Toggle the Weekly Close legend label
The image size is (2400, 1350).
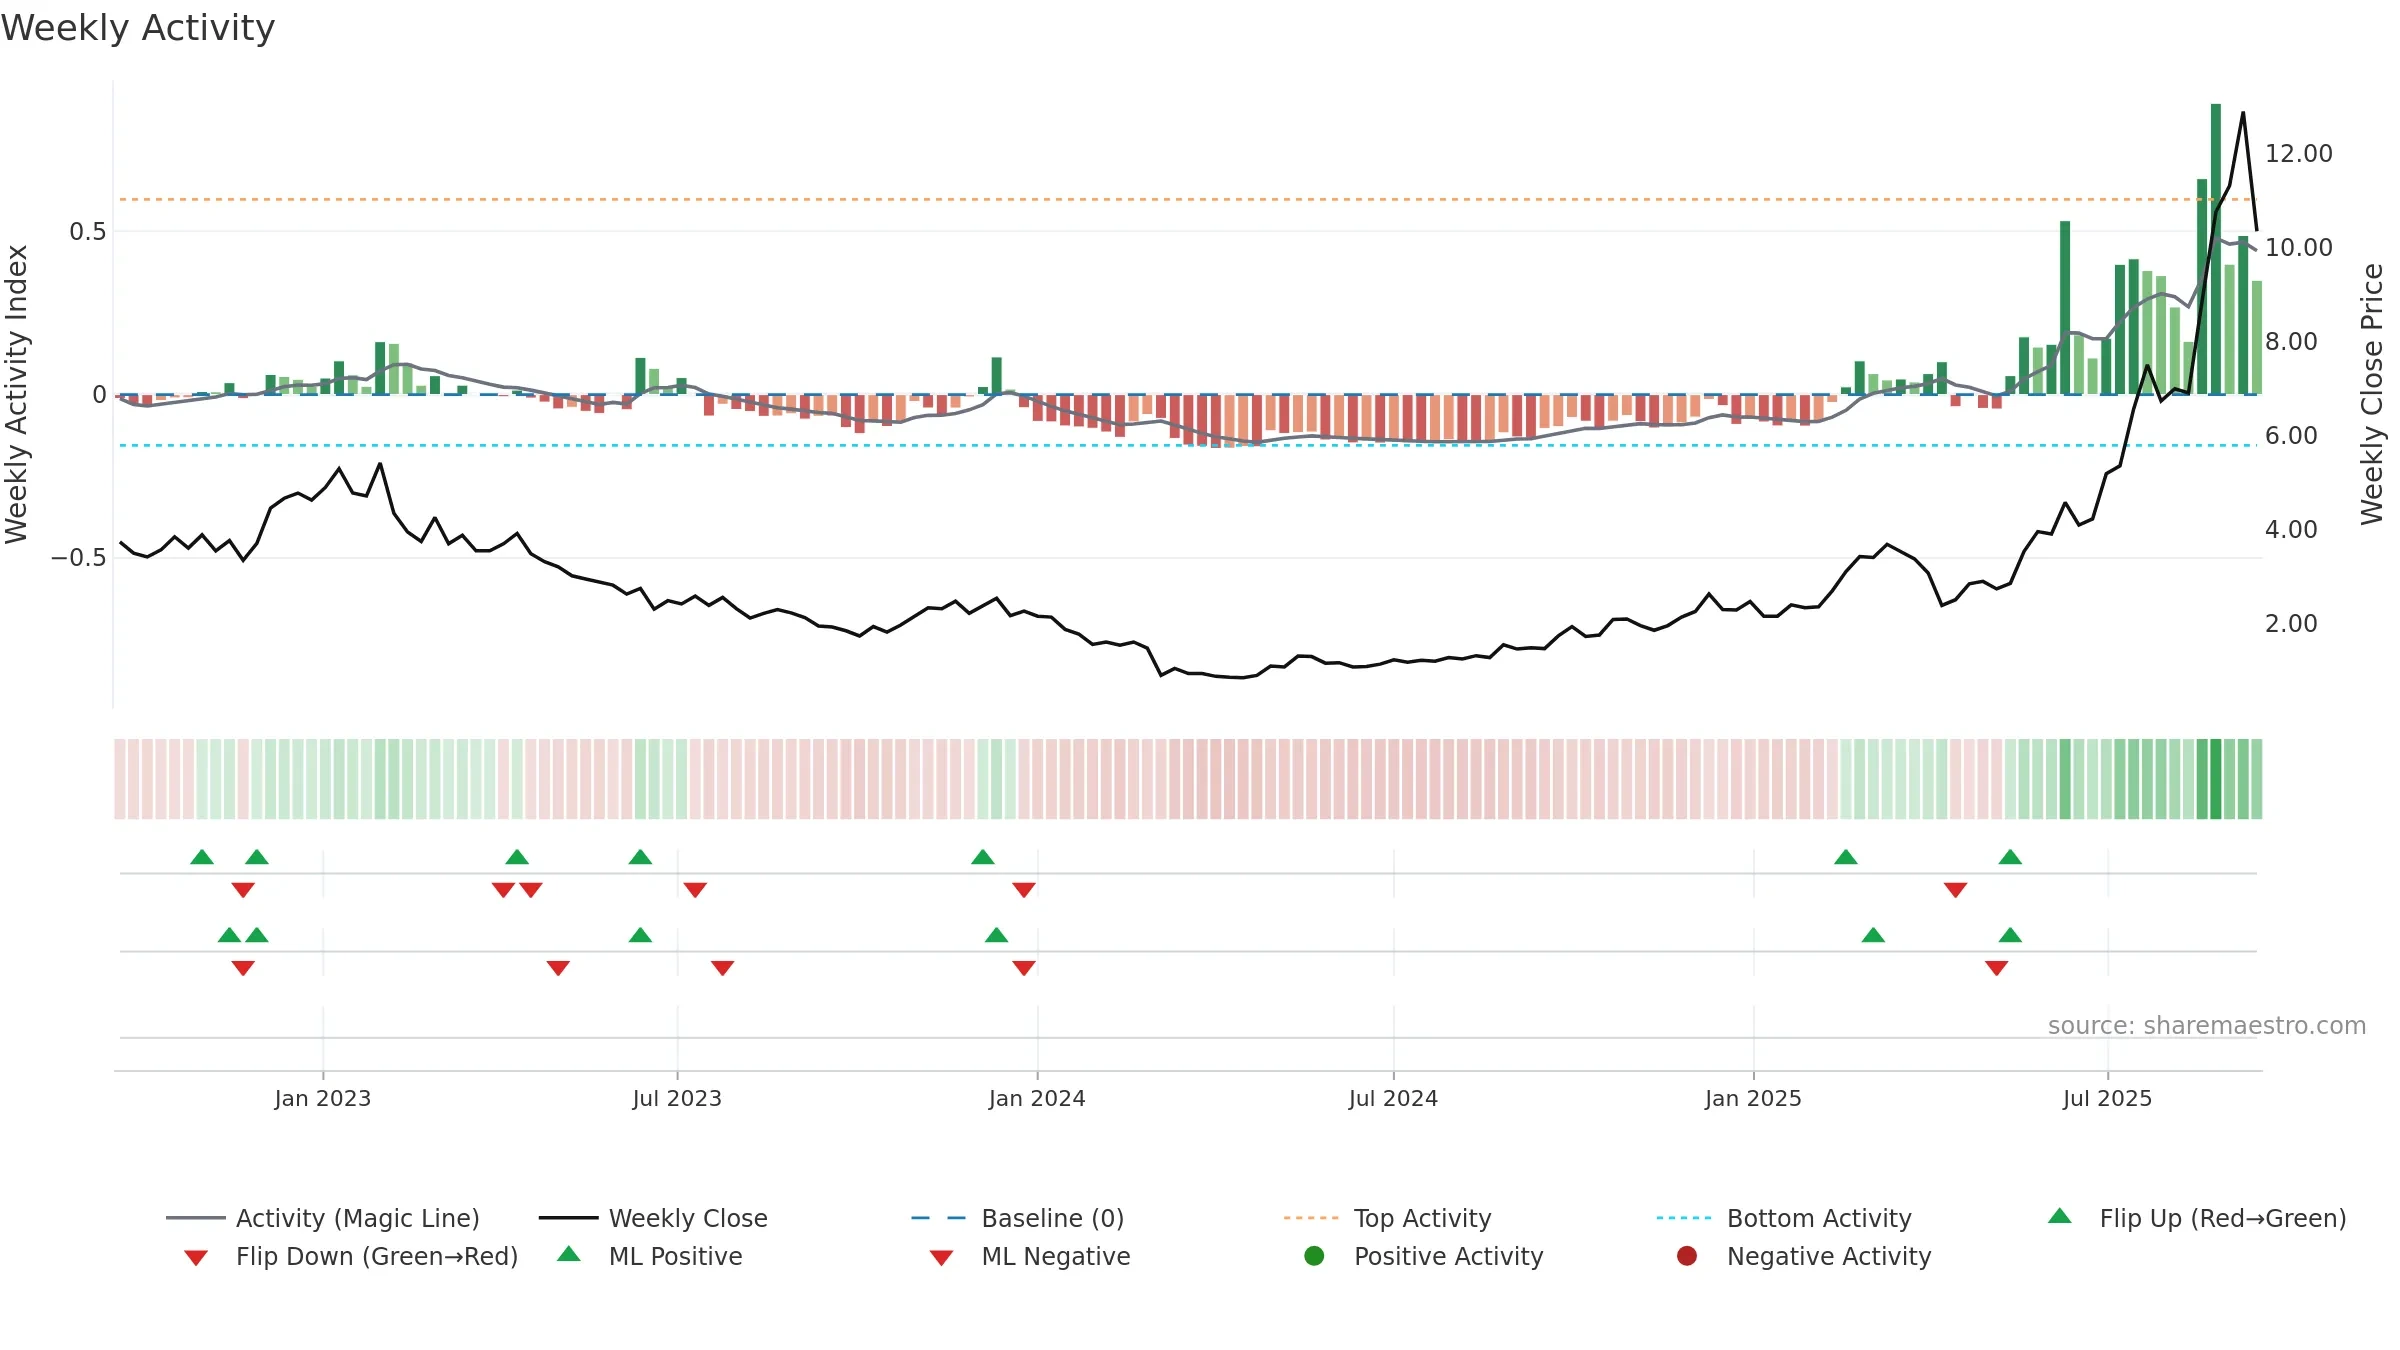[x=688, y=1218]
